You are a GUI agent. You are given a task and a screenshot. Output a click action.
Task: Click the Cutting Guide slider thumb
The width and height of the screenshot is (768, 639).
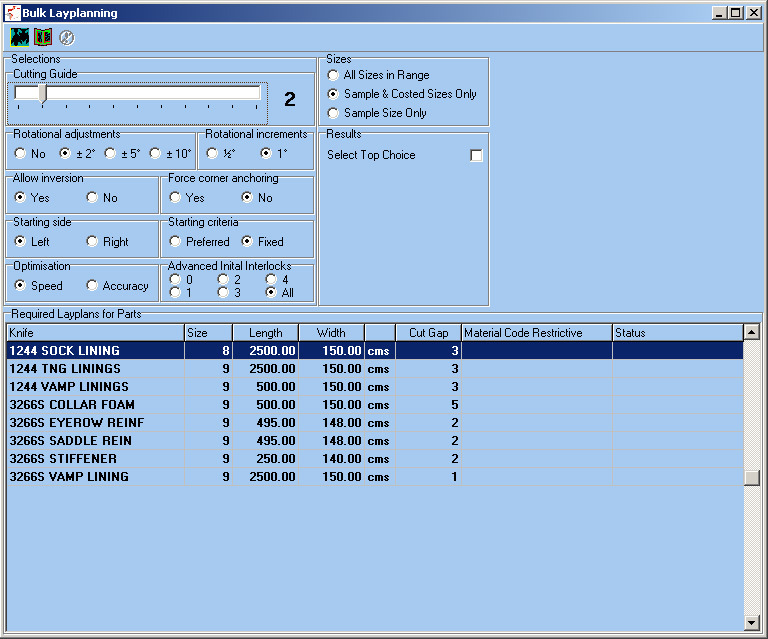coord(43,94)
